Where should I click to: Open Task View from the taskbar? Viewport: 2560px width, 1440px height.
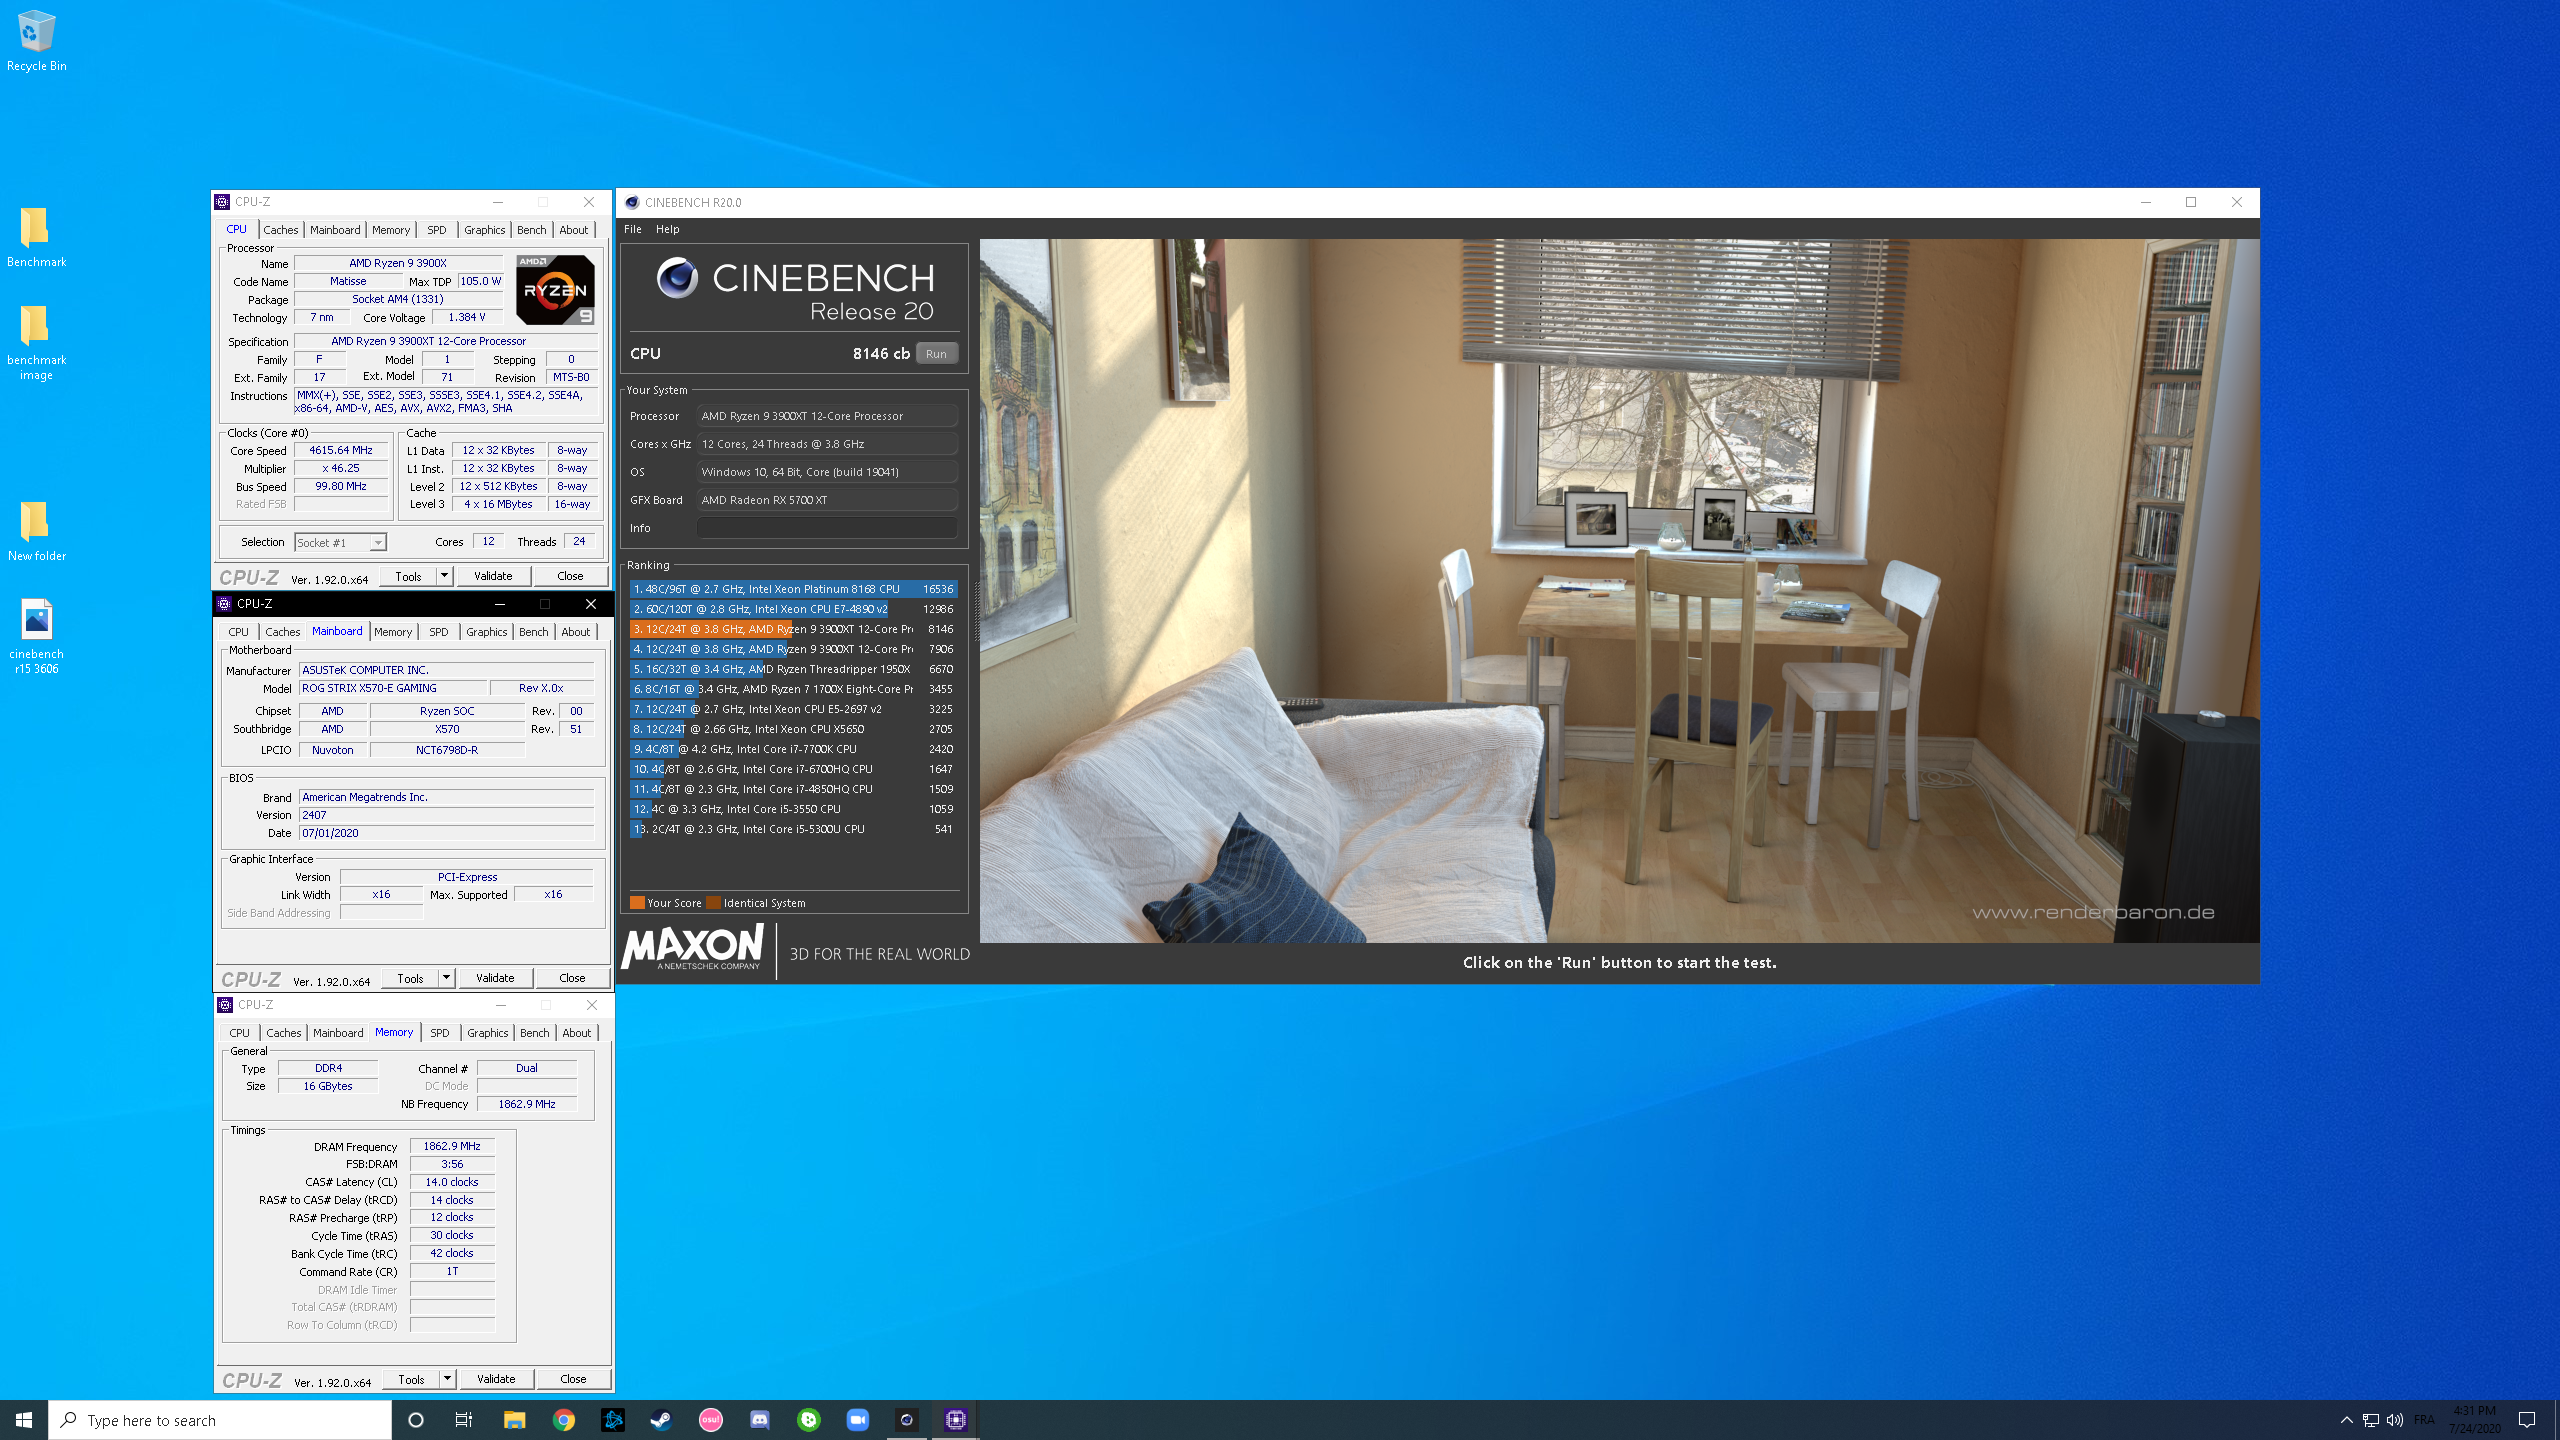point(464,1420)
